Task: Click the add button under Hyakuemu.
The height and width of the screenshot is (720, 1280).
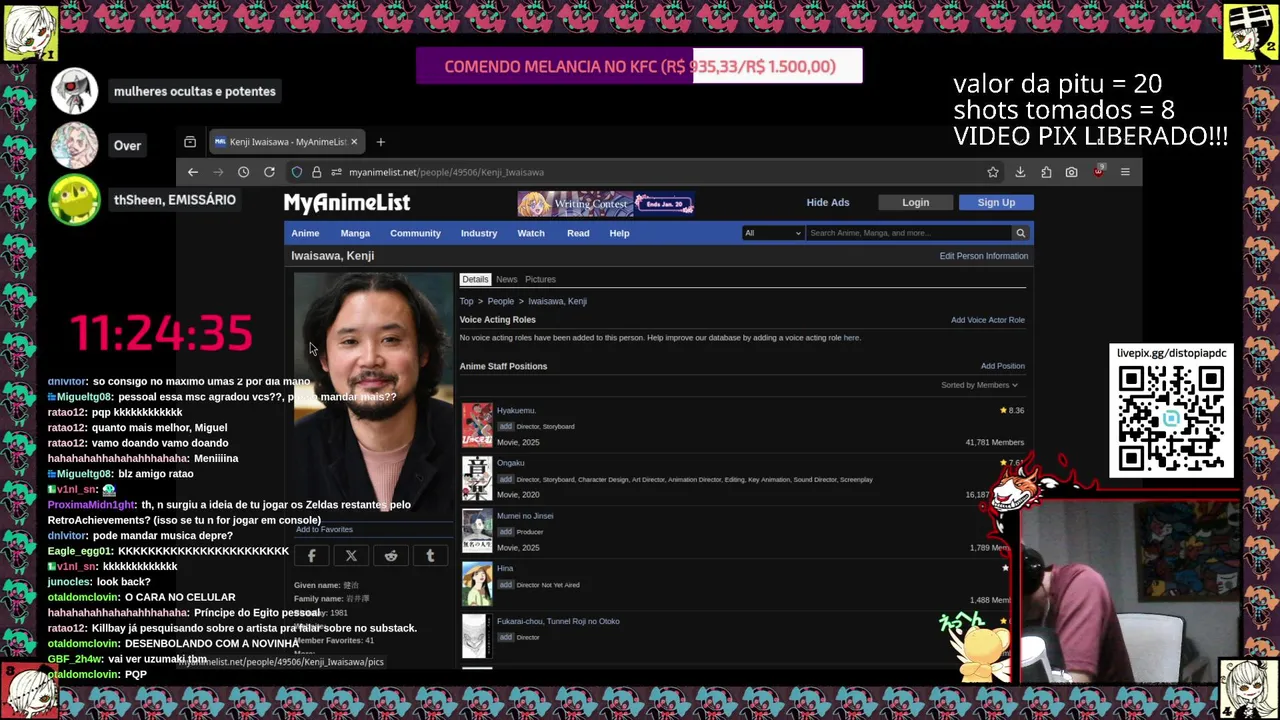Action: tap(505, 426)
